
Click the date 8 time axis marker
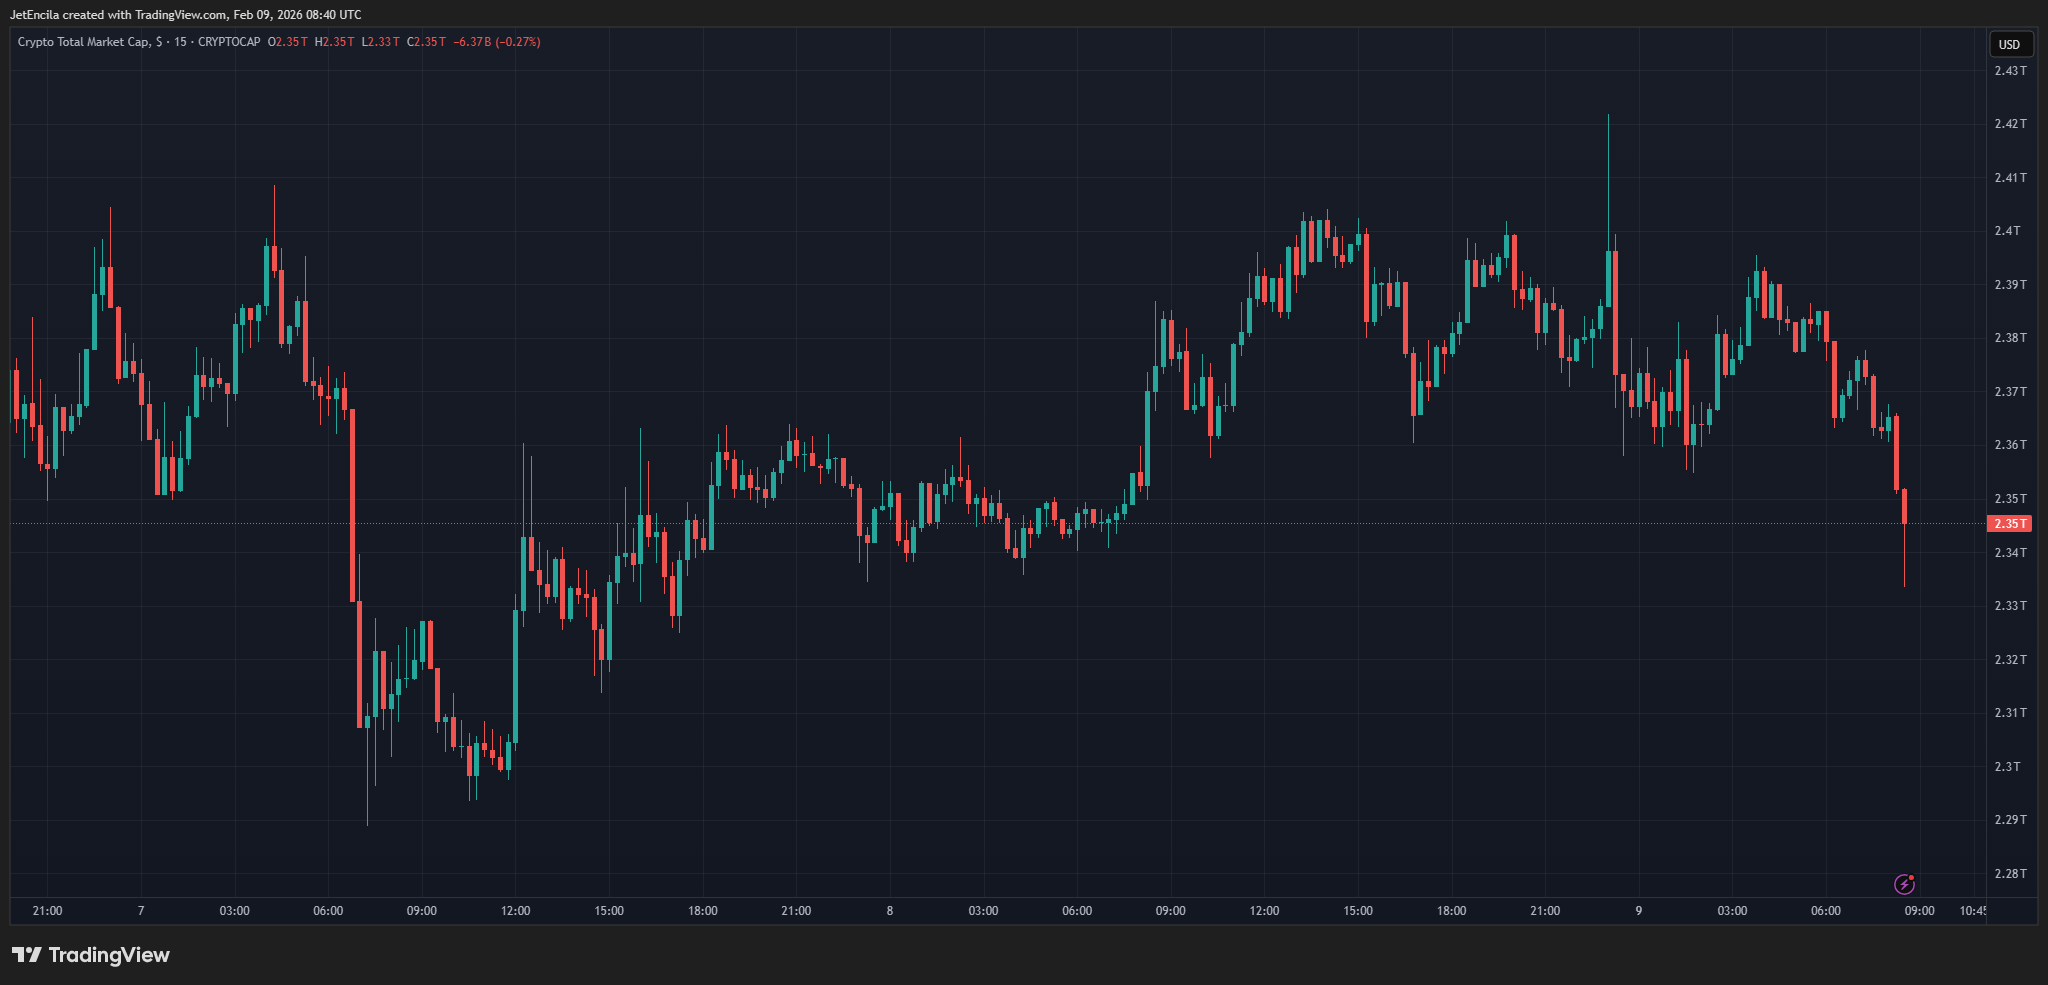coord(890,911)
